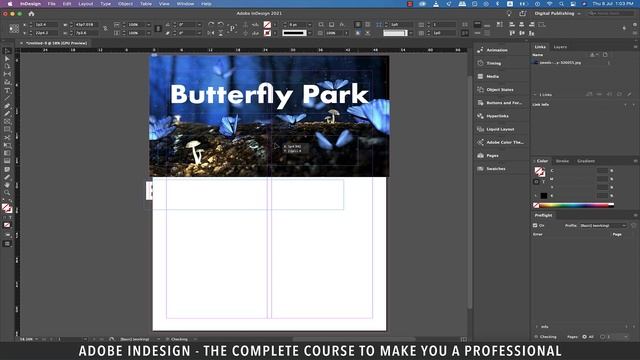The image size is (640, 360).
Task: Open the Window menu
Action: [x=185, y=4]
